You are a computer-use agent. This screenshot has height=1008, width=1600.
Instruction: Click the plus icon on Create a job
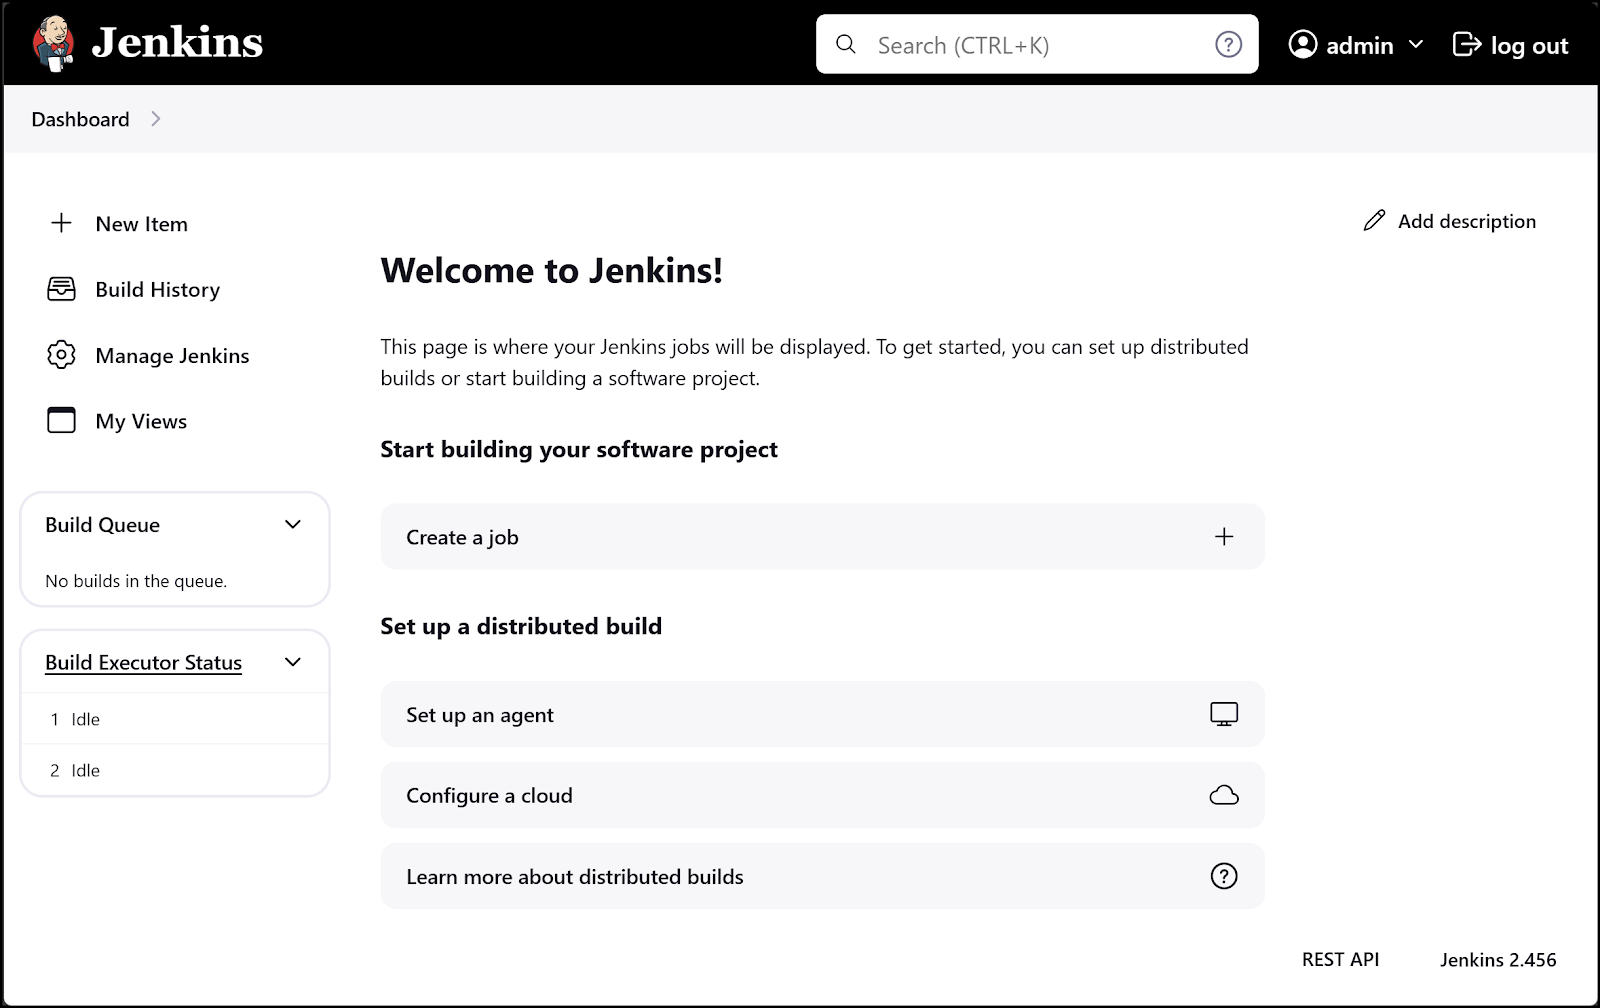(x=1224, y=537)
